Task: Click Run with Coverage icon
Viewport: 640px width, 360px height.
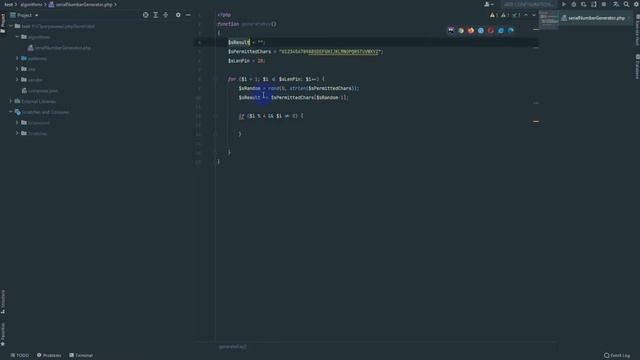Action: click(584, 4)
